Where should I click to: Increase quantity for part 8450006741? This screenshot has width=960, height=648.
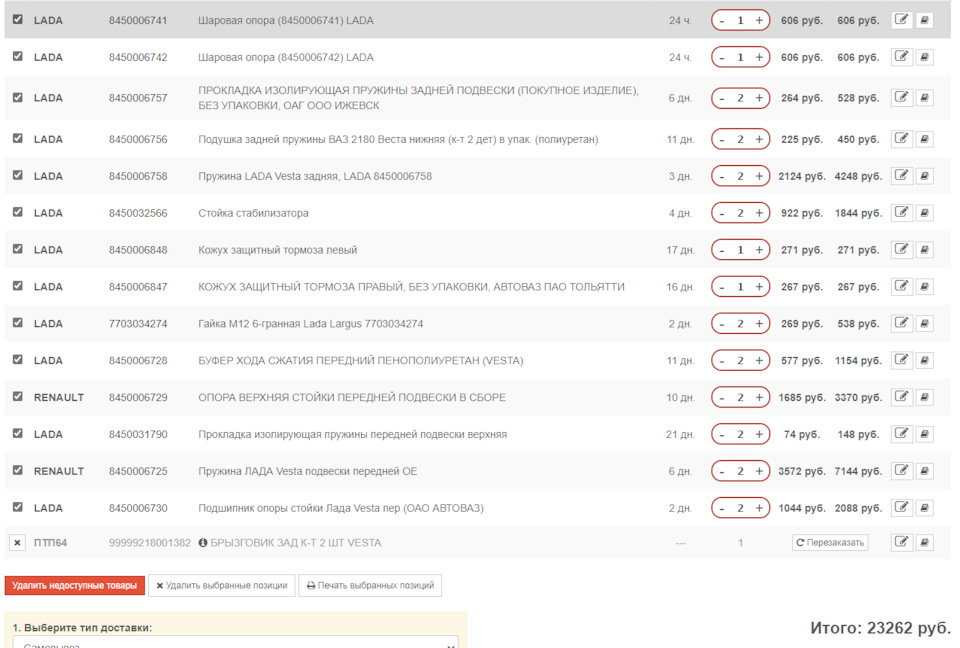(759, 20)
